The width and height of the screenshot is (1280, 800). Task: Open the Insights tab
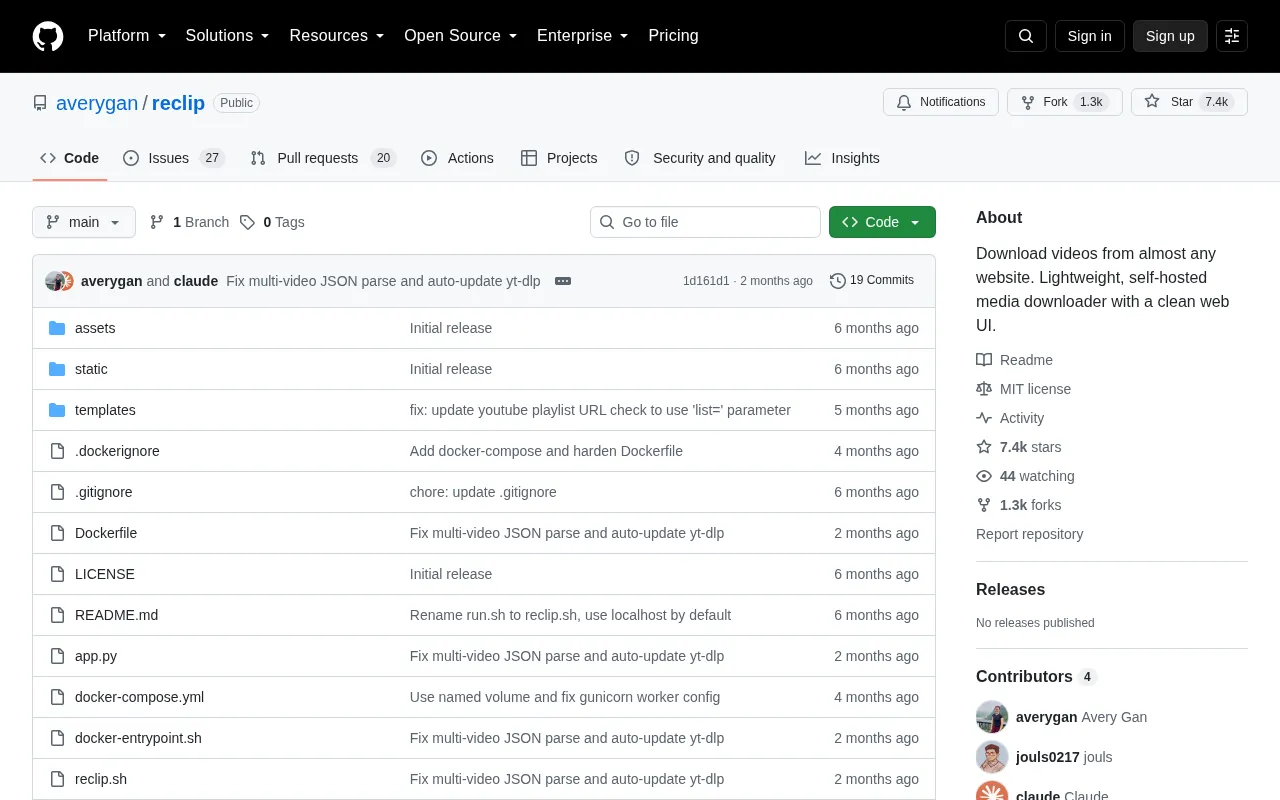tap(842, 158)
